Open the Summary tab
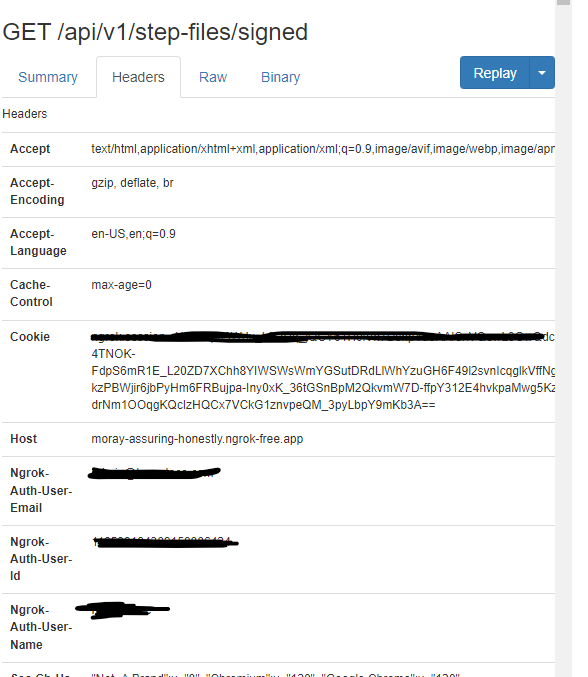Image resolution: width=588 pixels, height=677 pixels. [x=48, y=77]
